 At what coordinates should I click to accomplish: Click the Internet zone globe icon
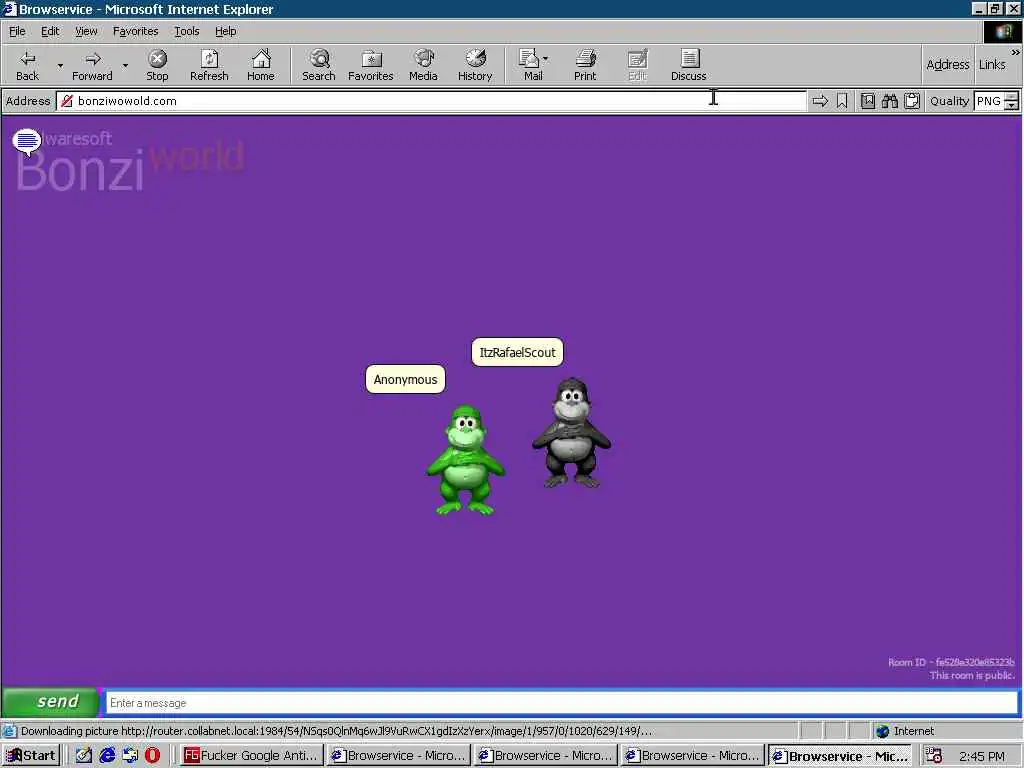tap(883, 731)
